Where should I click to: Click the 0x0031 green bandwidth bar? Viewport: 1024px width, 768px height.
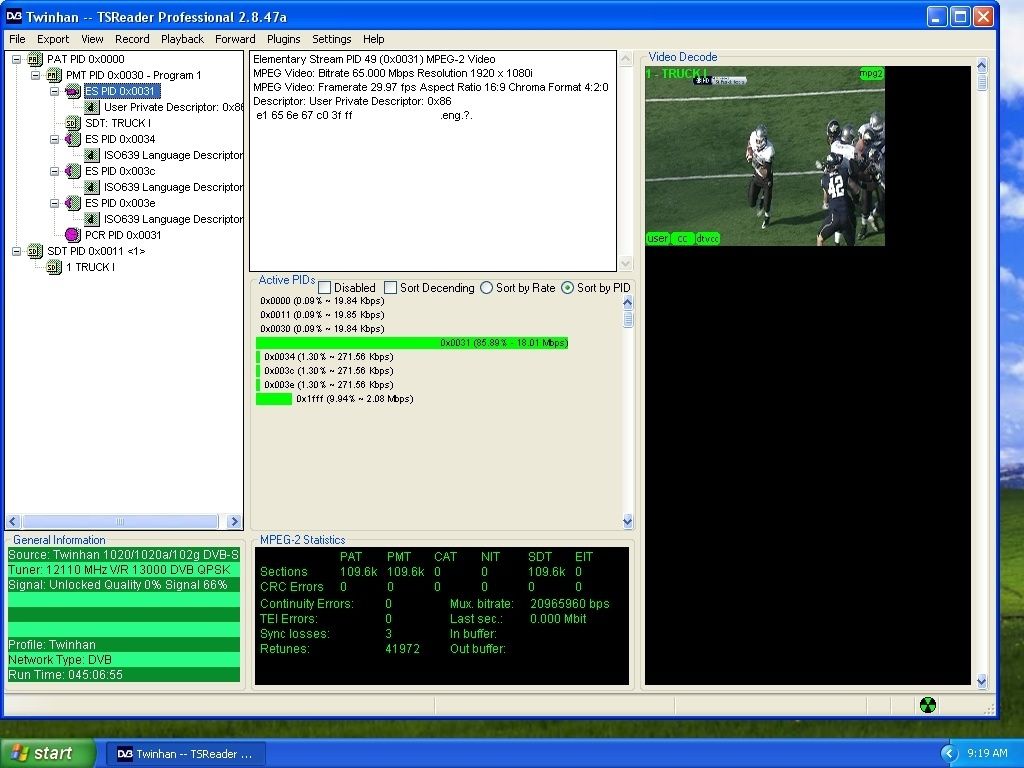[x=412, y=343]
